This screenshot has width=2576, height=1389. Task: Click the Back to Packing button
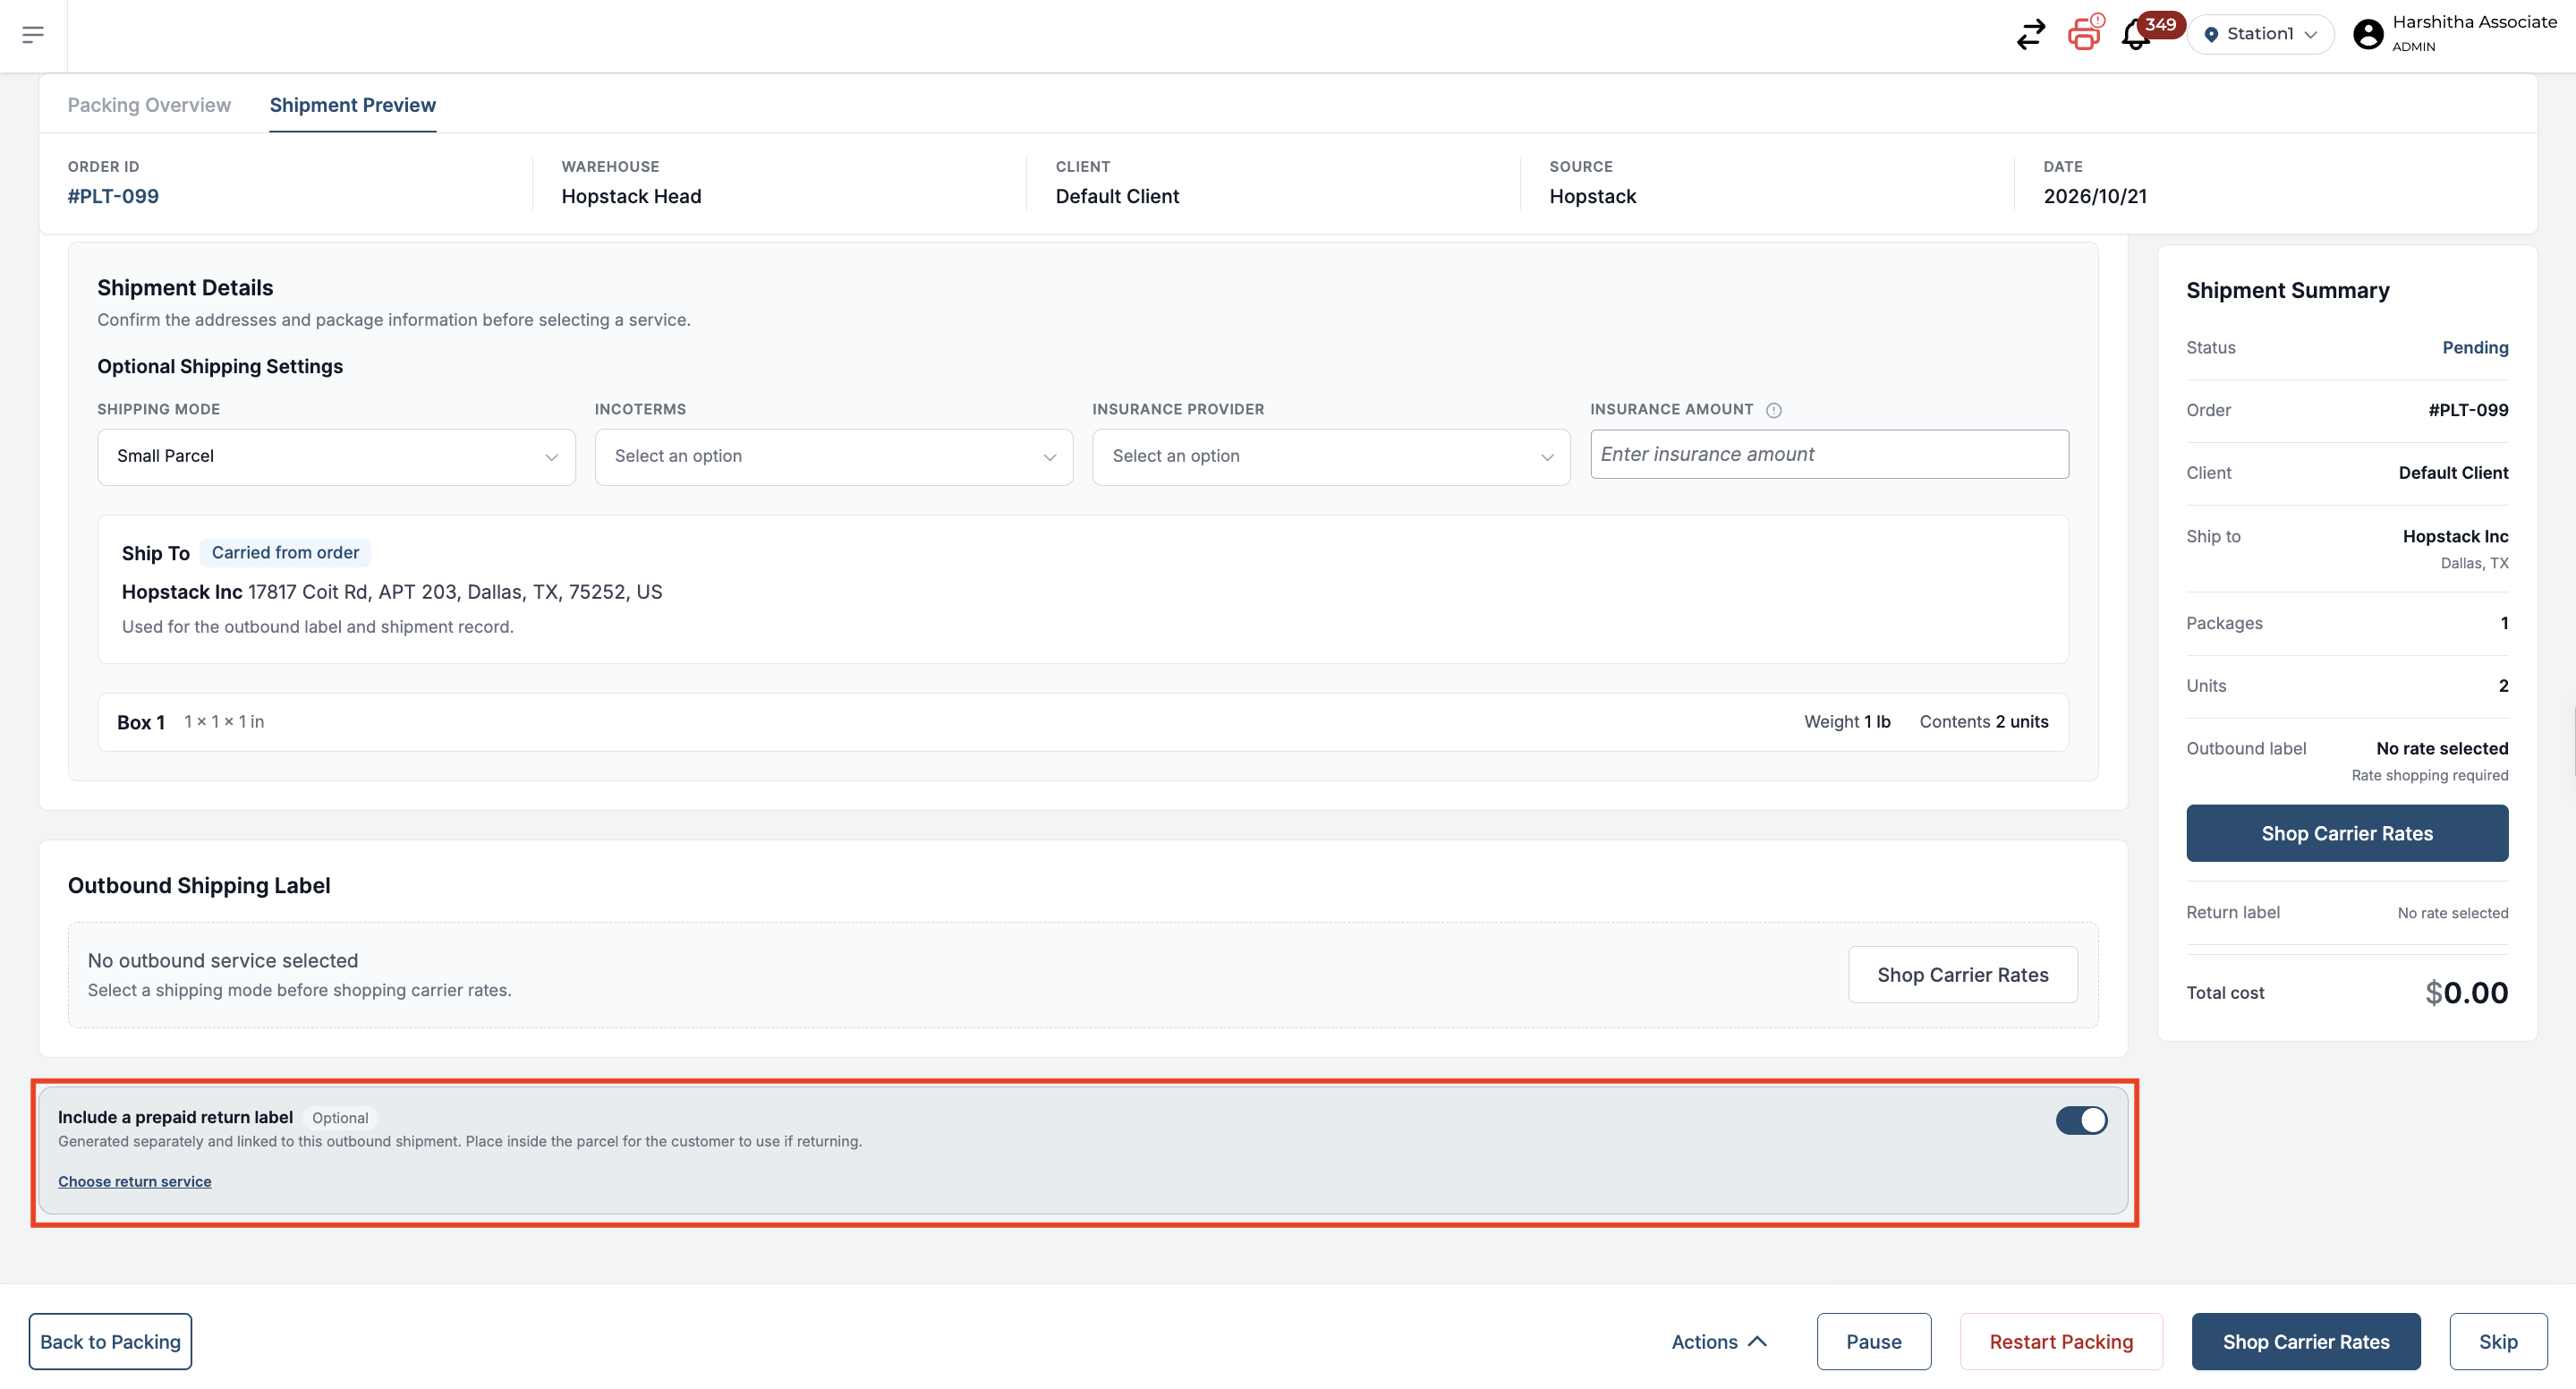pyautogui.click(x=110, y=1342)
